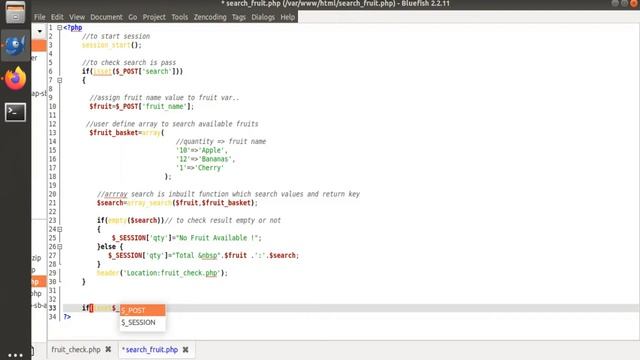Collapse code fold at line 7

click(60, 80)
